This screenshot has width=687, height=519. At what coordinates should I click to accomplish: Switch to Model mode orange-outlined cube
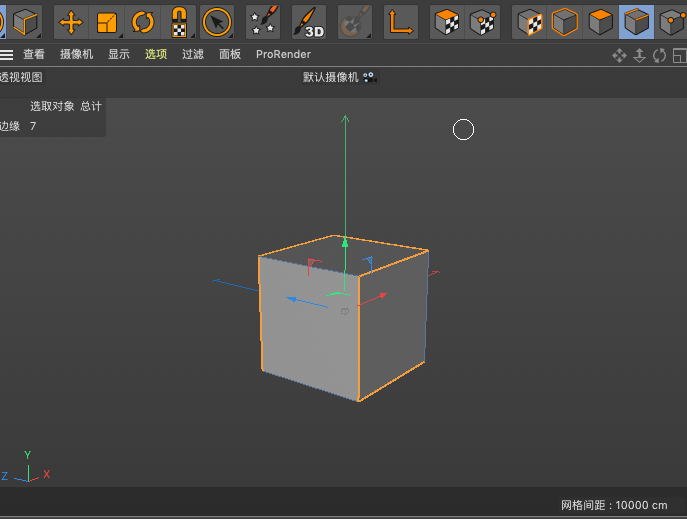tap(565, 22)
